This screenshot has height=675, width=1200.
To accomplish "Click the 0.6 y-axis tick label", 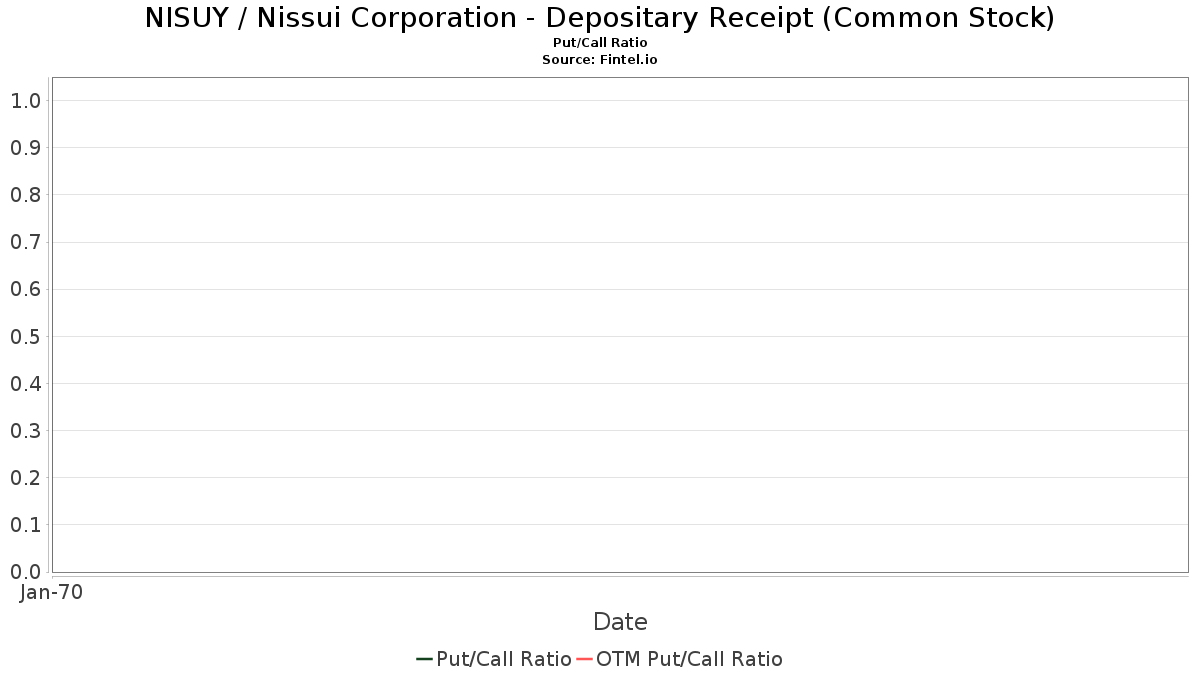I will point(25,289).
